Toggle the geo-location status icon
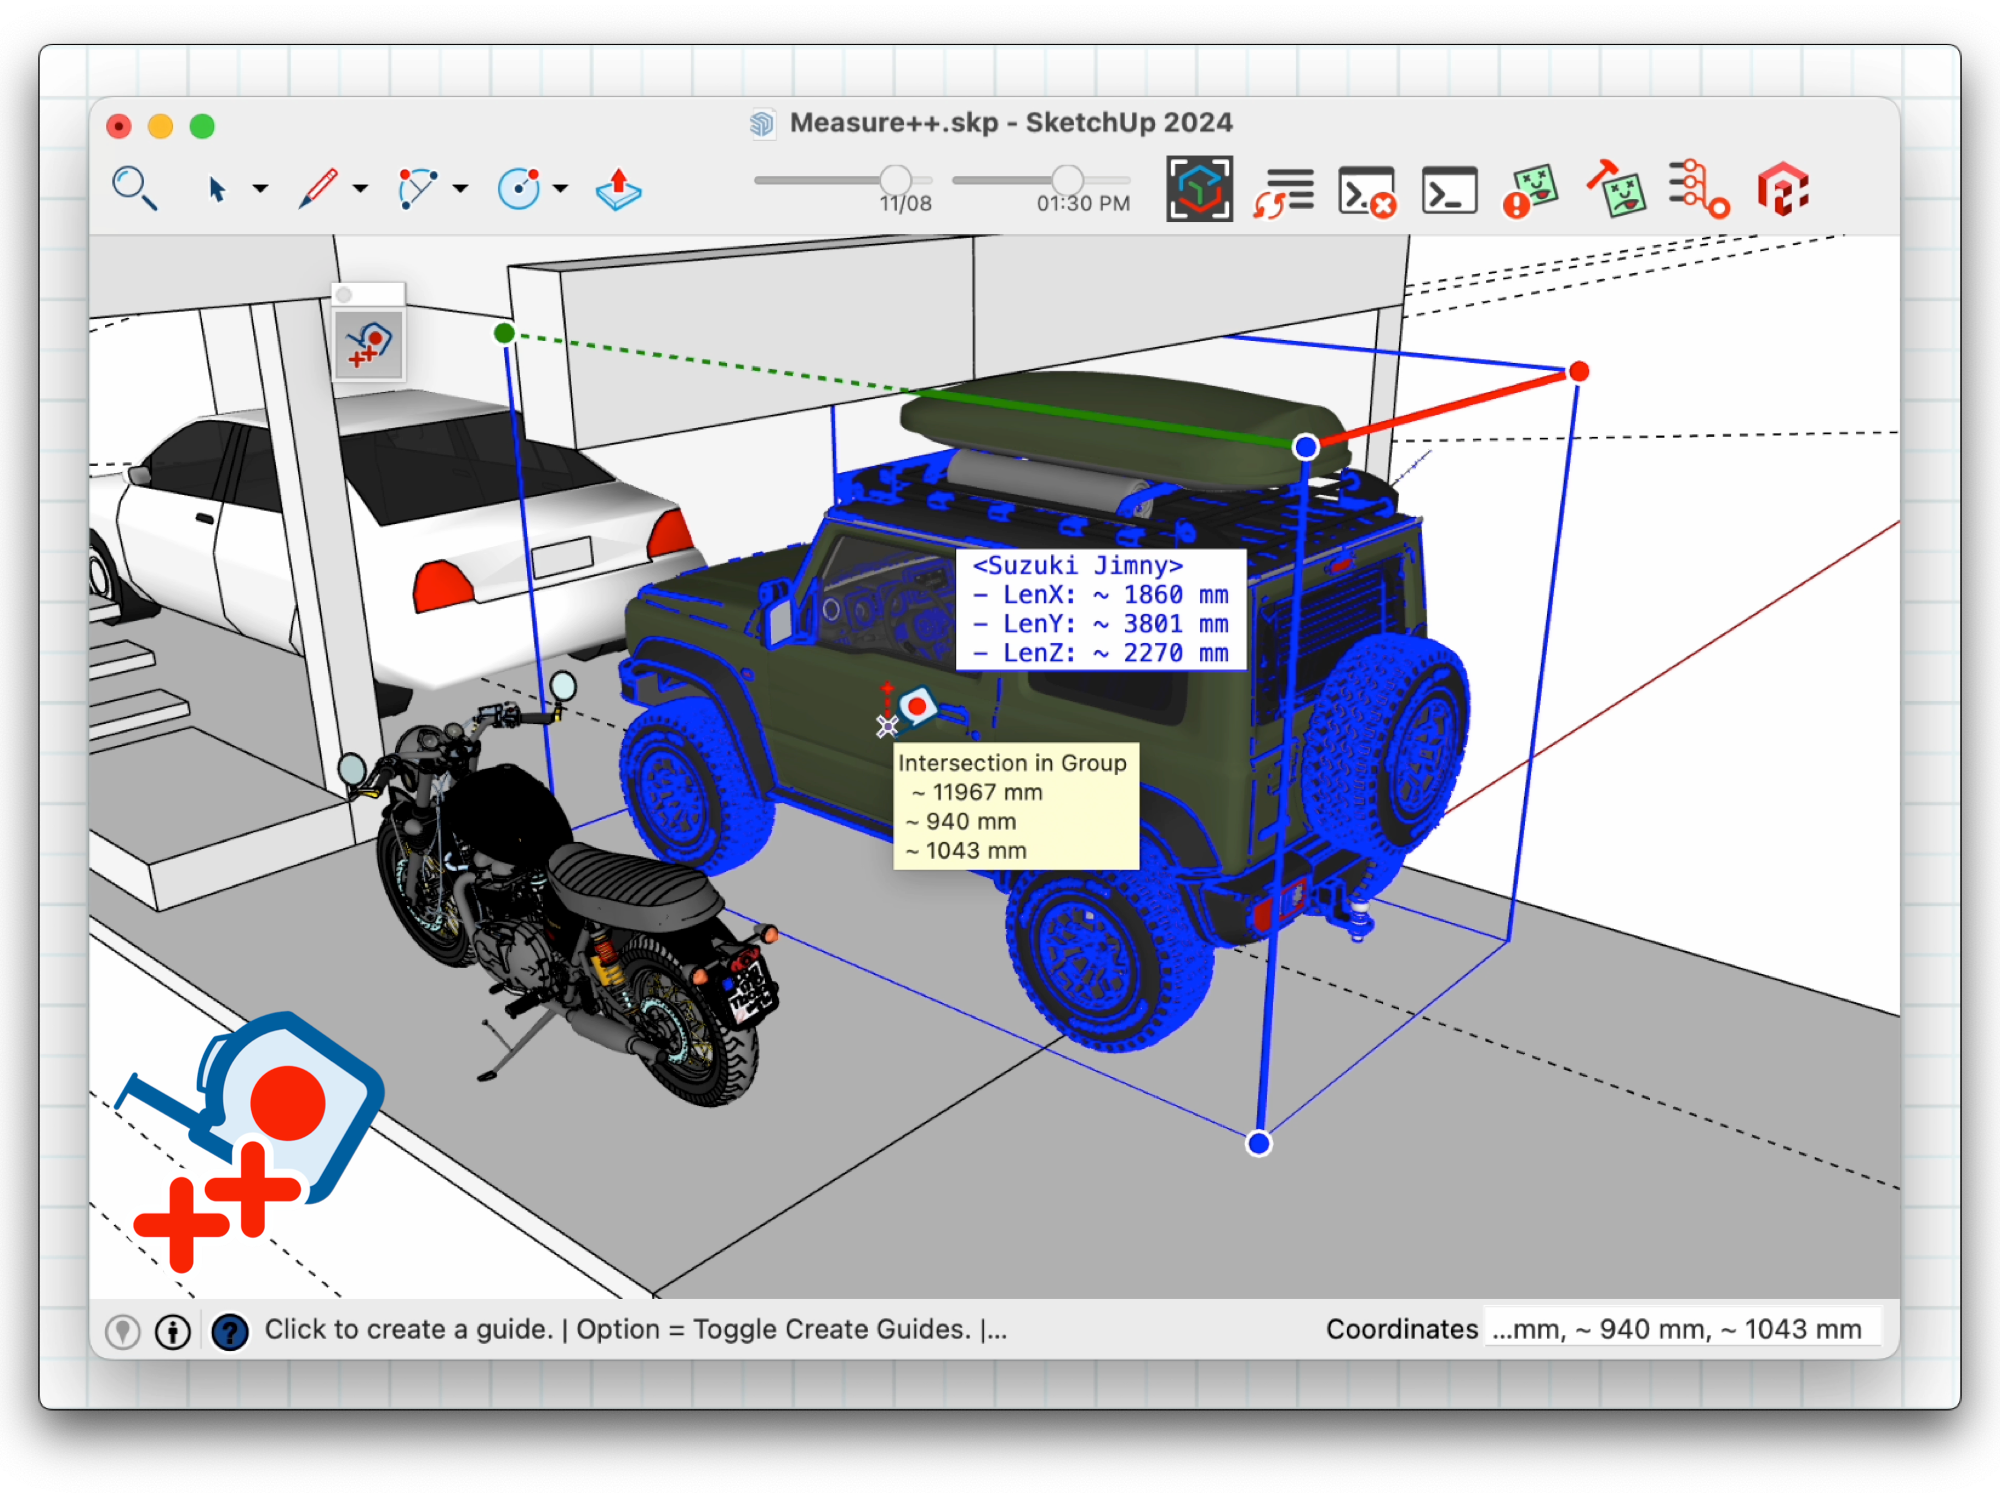Screen dimensions: 2000x1499 (x=123, y=1331)
